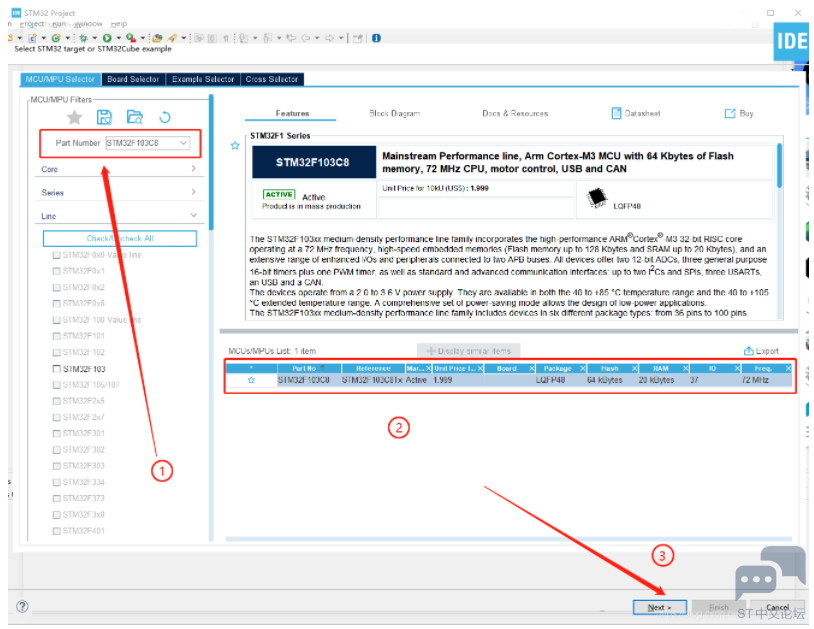Toggle the STM32F0x0 Value line checkbox
The width and height of the screenshot is (814, 629).
57,255
